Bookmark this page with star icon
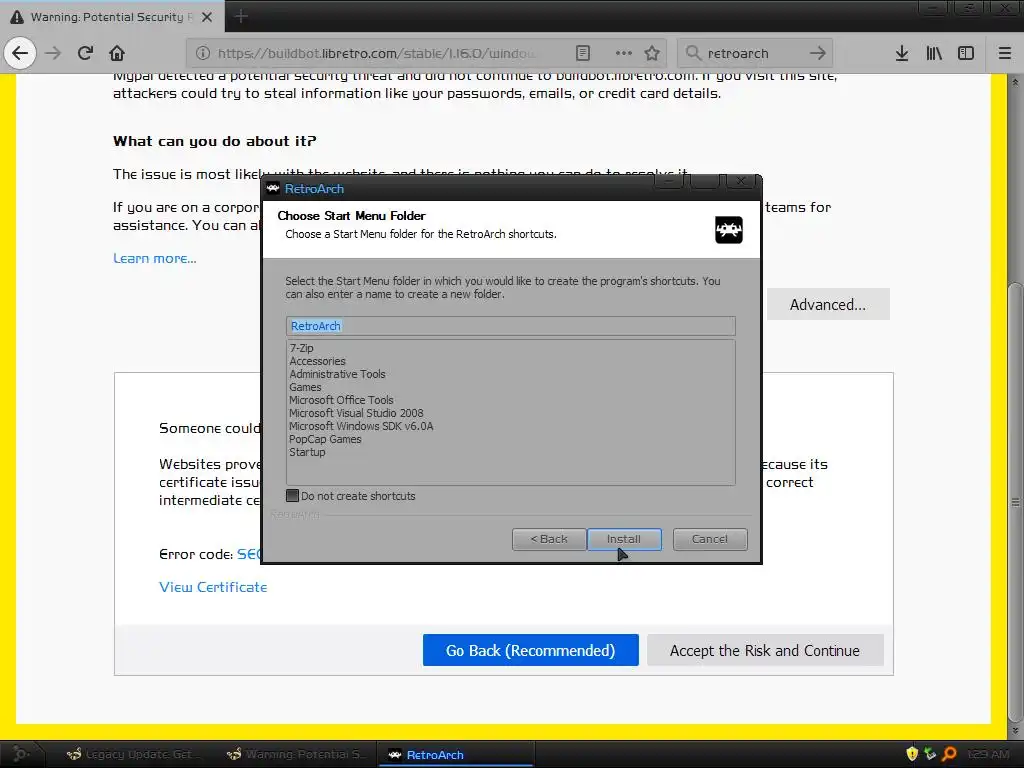Screen dimensions: 1024x768 click(652, 53)
